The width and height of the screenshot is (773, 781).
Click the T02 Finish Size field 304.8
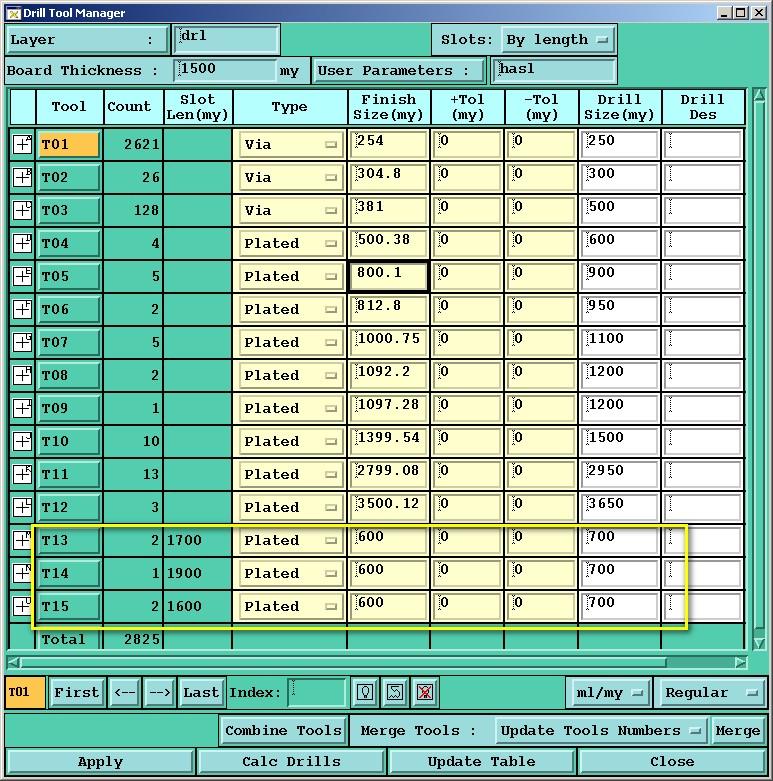pos(388,177)
